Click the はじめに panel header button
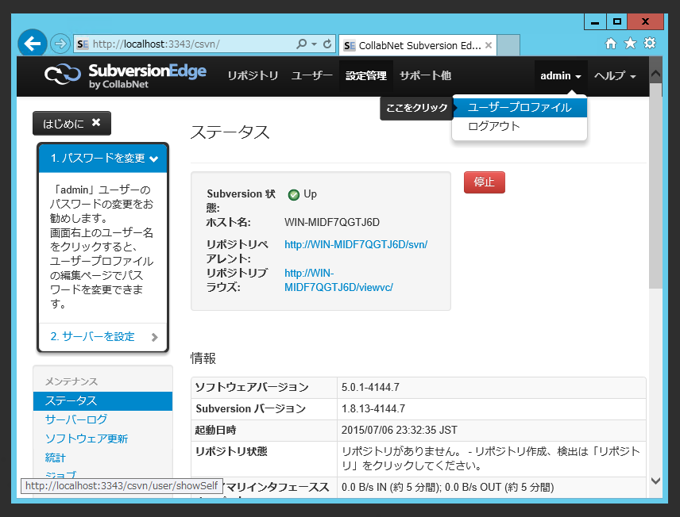This screenshot has height=517, width=680. (72, 124)
